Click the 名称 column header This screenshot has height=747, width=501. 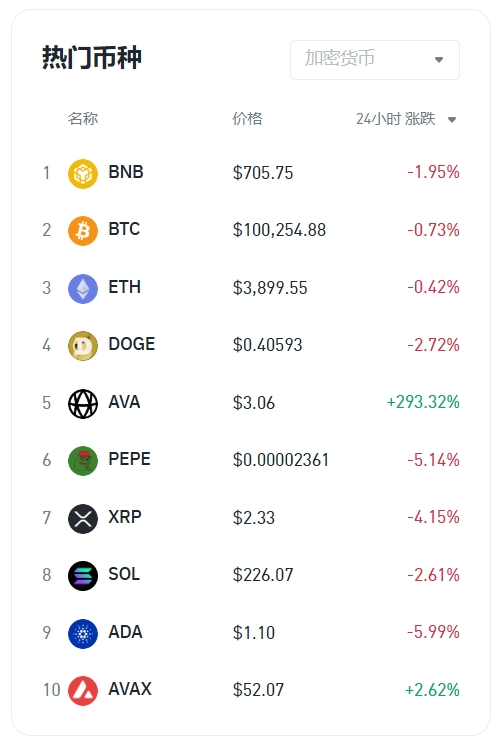[x=83, y=118]
